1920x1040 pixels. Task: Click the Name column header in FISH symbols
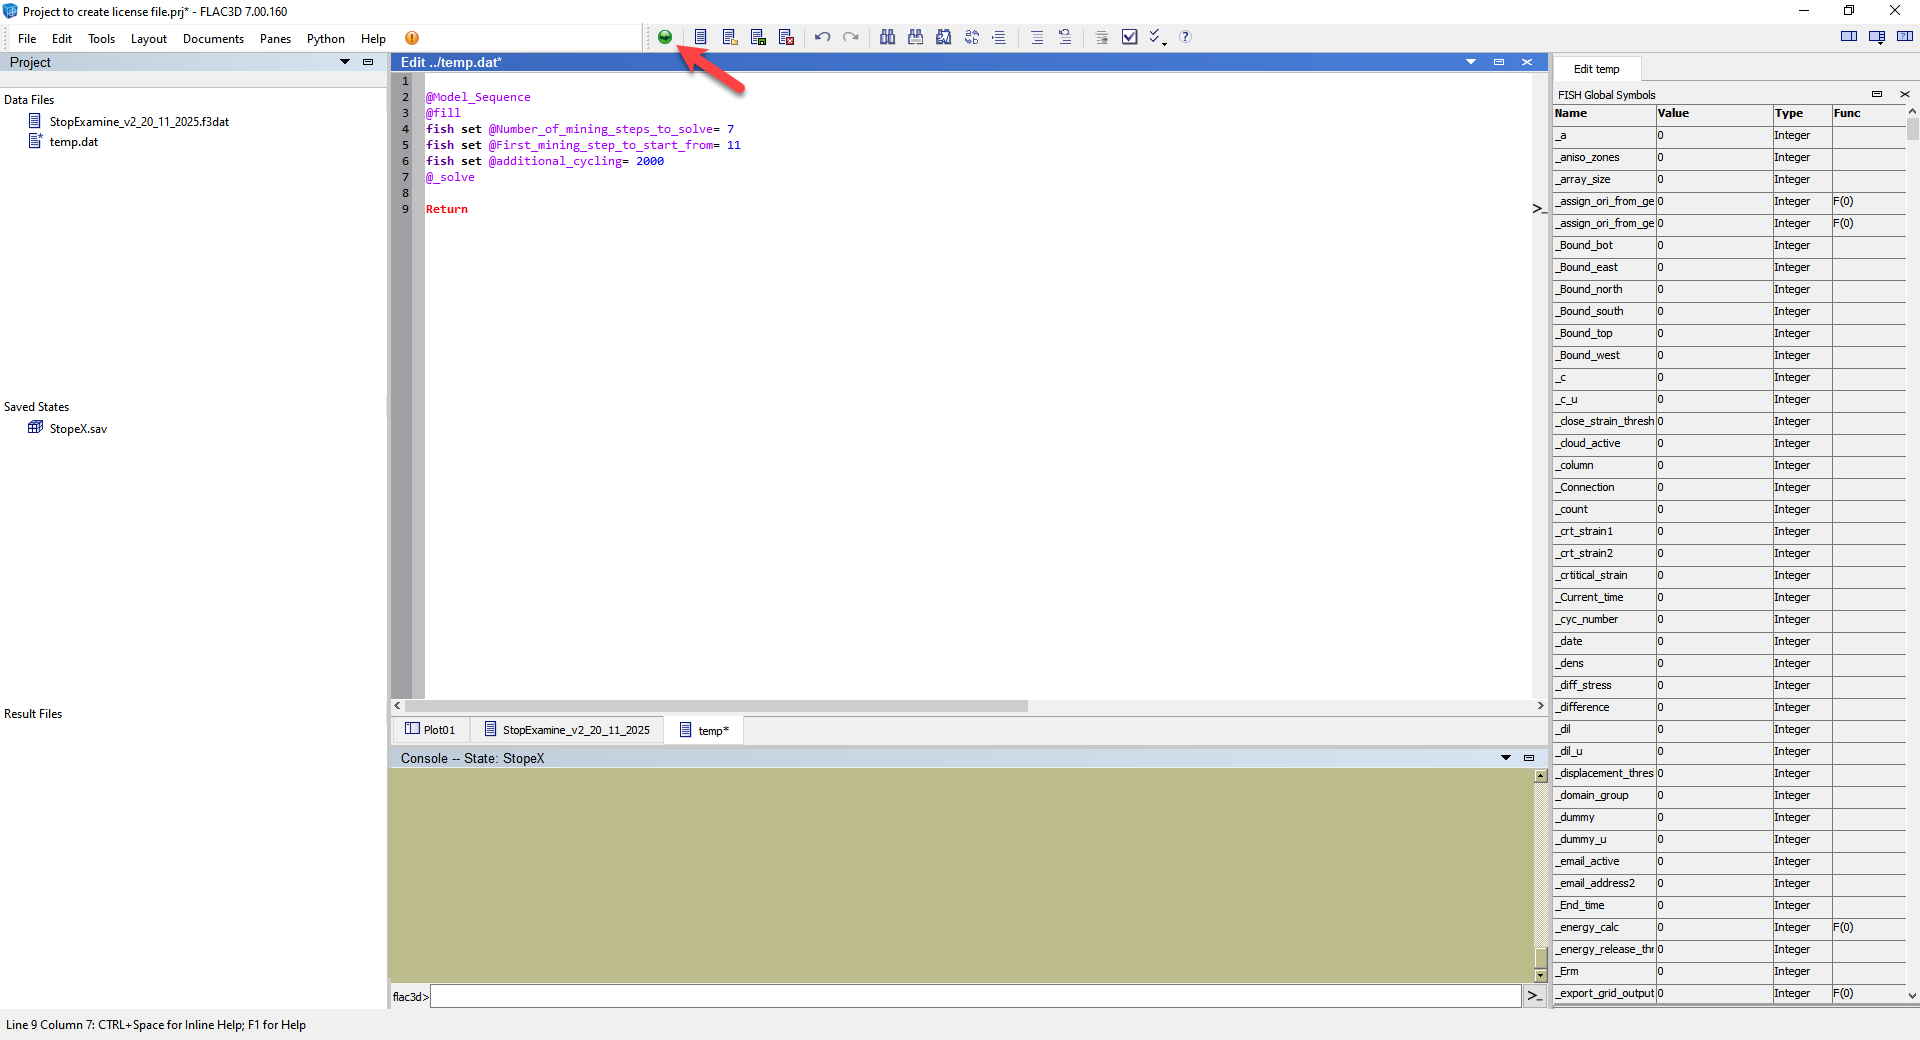click(1604, 113)
